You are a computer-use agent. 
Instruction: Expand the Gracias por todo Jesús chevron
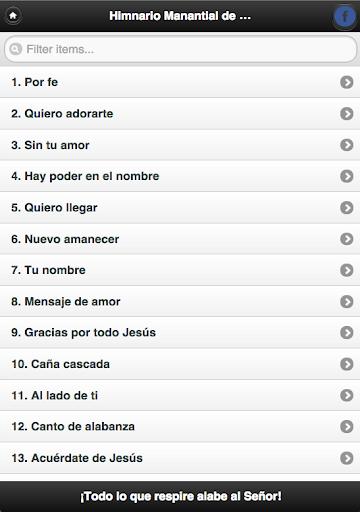347,333
